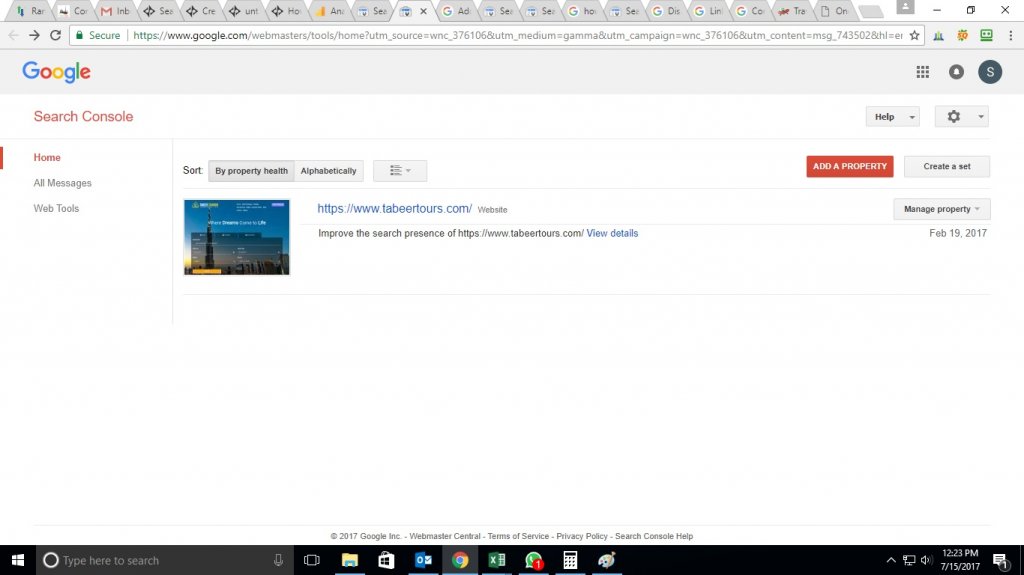
Task: Click the volume speaker tray icon
Action: pyautogui.click(x=926, y=560)
